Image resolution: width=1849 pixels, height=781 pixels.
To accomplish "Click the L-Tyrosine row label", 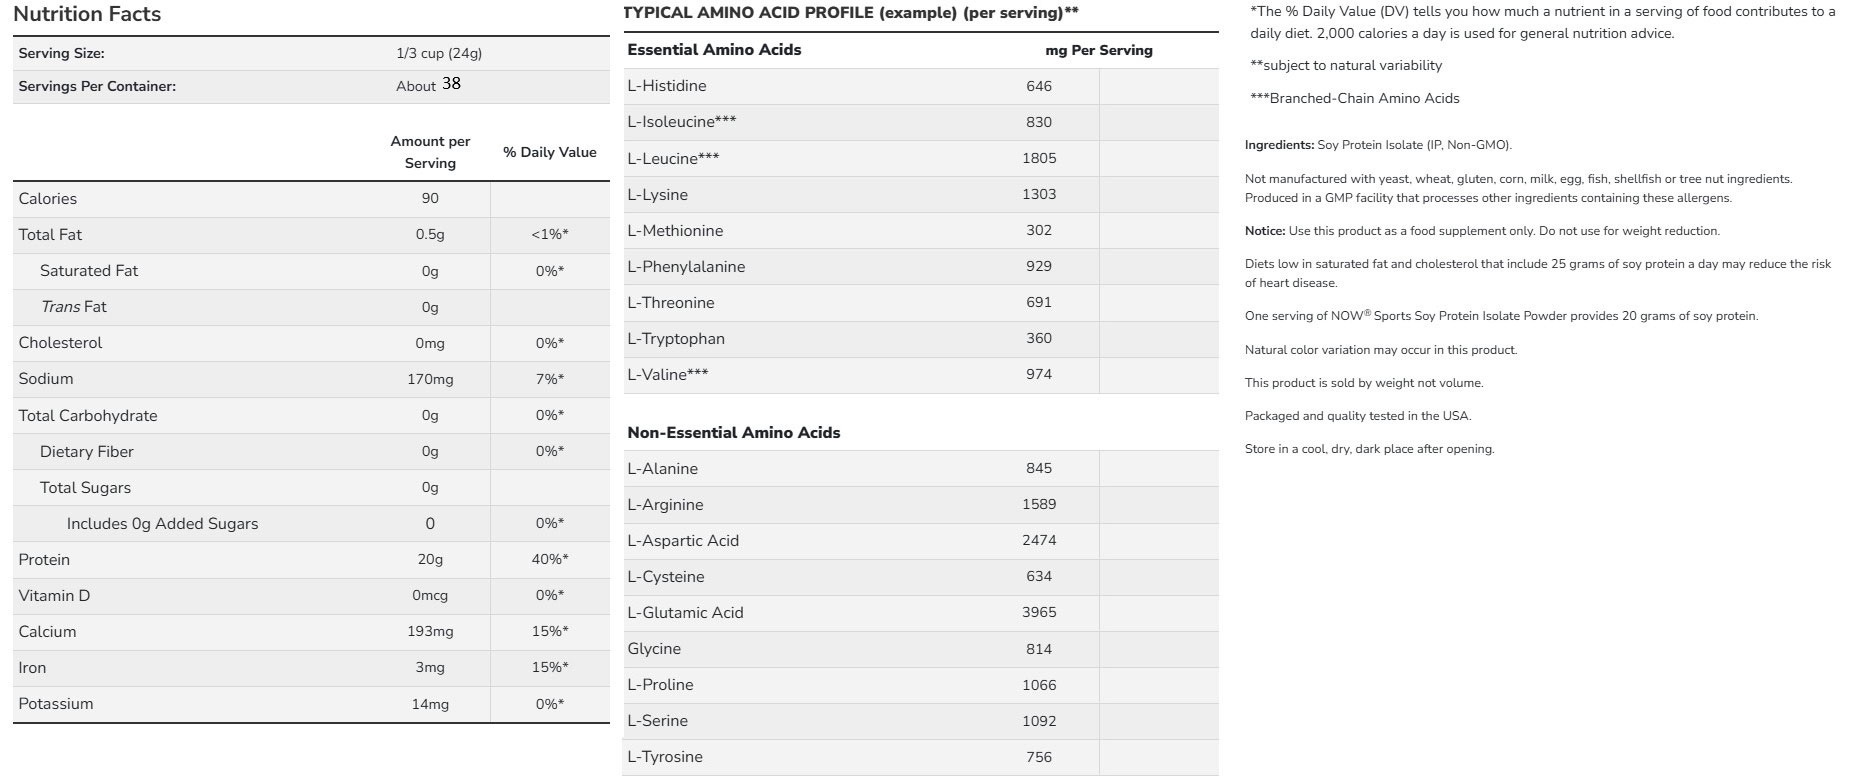I will pos(665,757).
